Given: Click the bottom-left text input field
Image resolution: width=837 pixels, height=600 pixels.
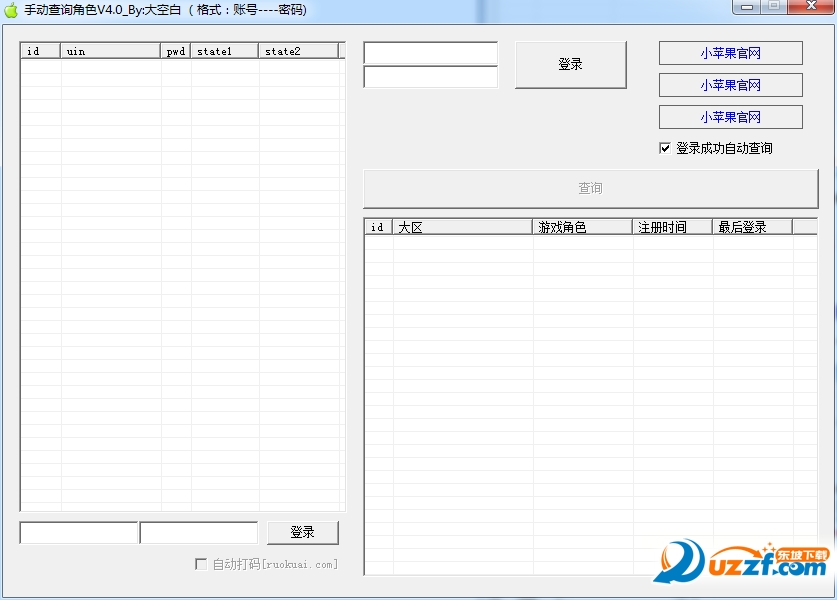Looking at the screenshot, I should pos(79,533).
